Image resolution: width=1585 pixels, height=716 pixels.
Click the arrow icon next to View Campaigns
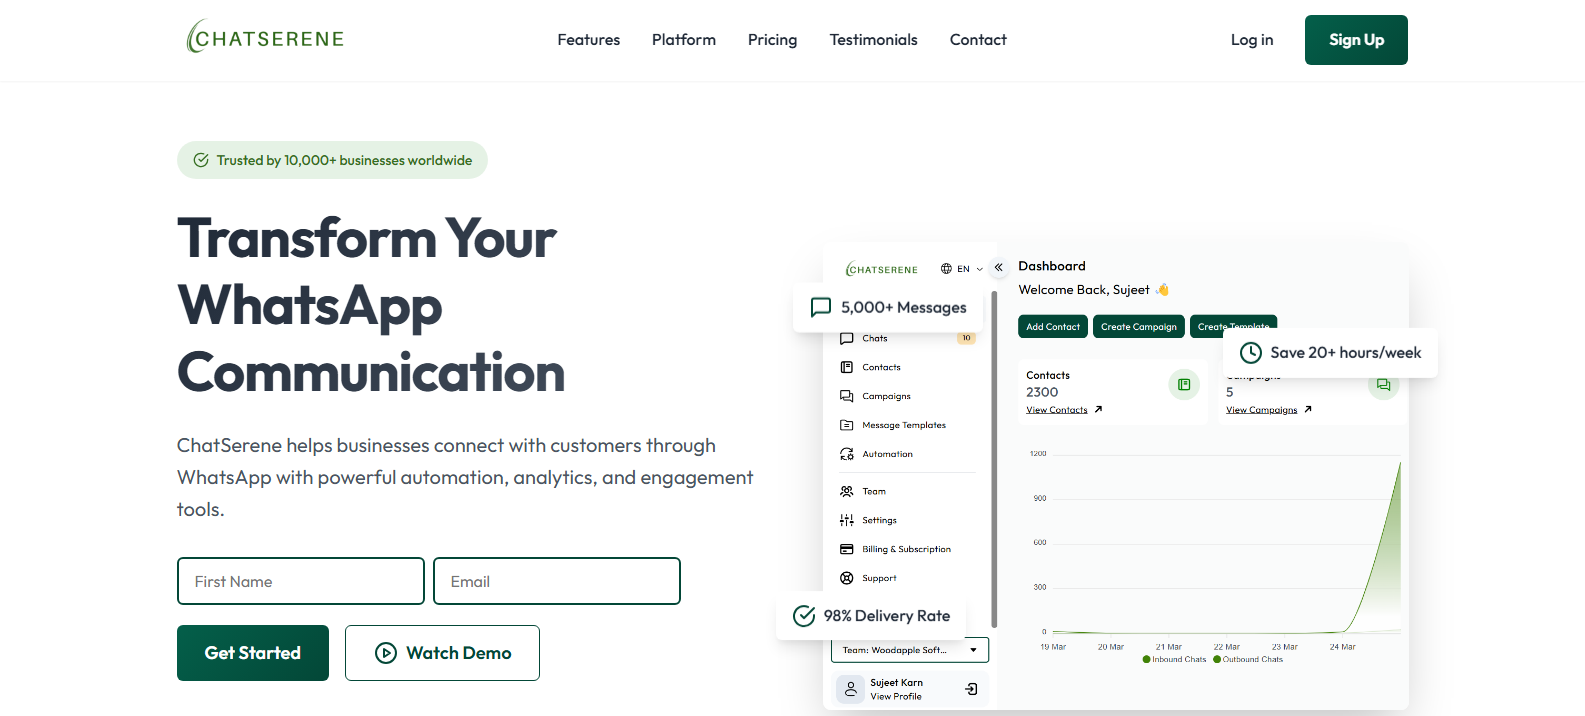coord(1308,409)
